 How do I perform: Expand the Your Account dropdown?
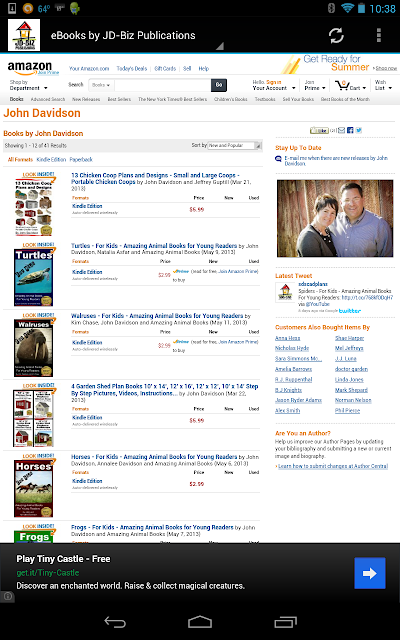pyautogui.click(x=274, y=85)
